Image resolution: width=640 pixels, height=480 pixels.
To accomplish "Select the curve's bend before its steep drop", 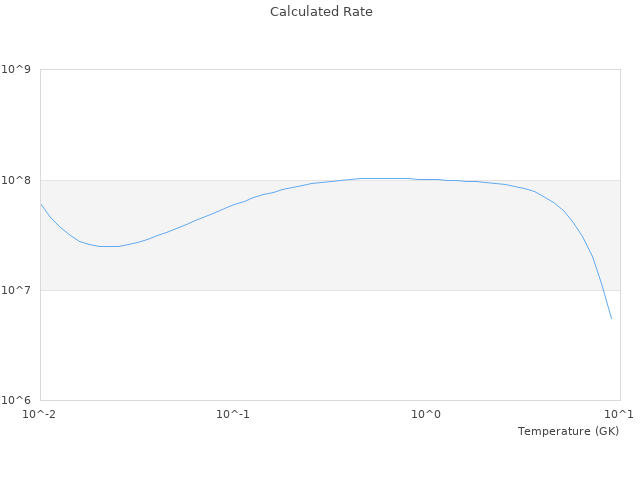I will click(x=562, y=210).
